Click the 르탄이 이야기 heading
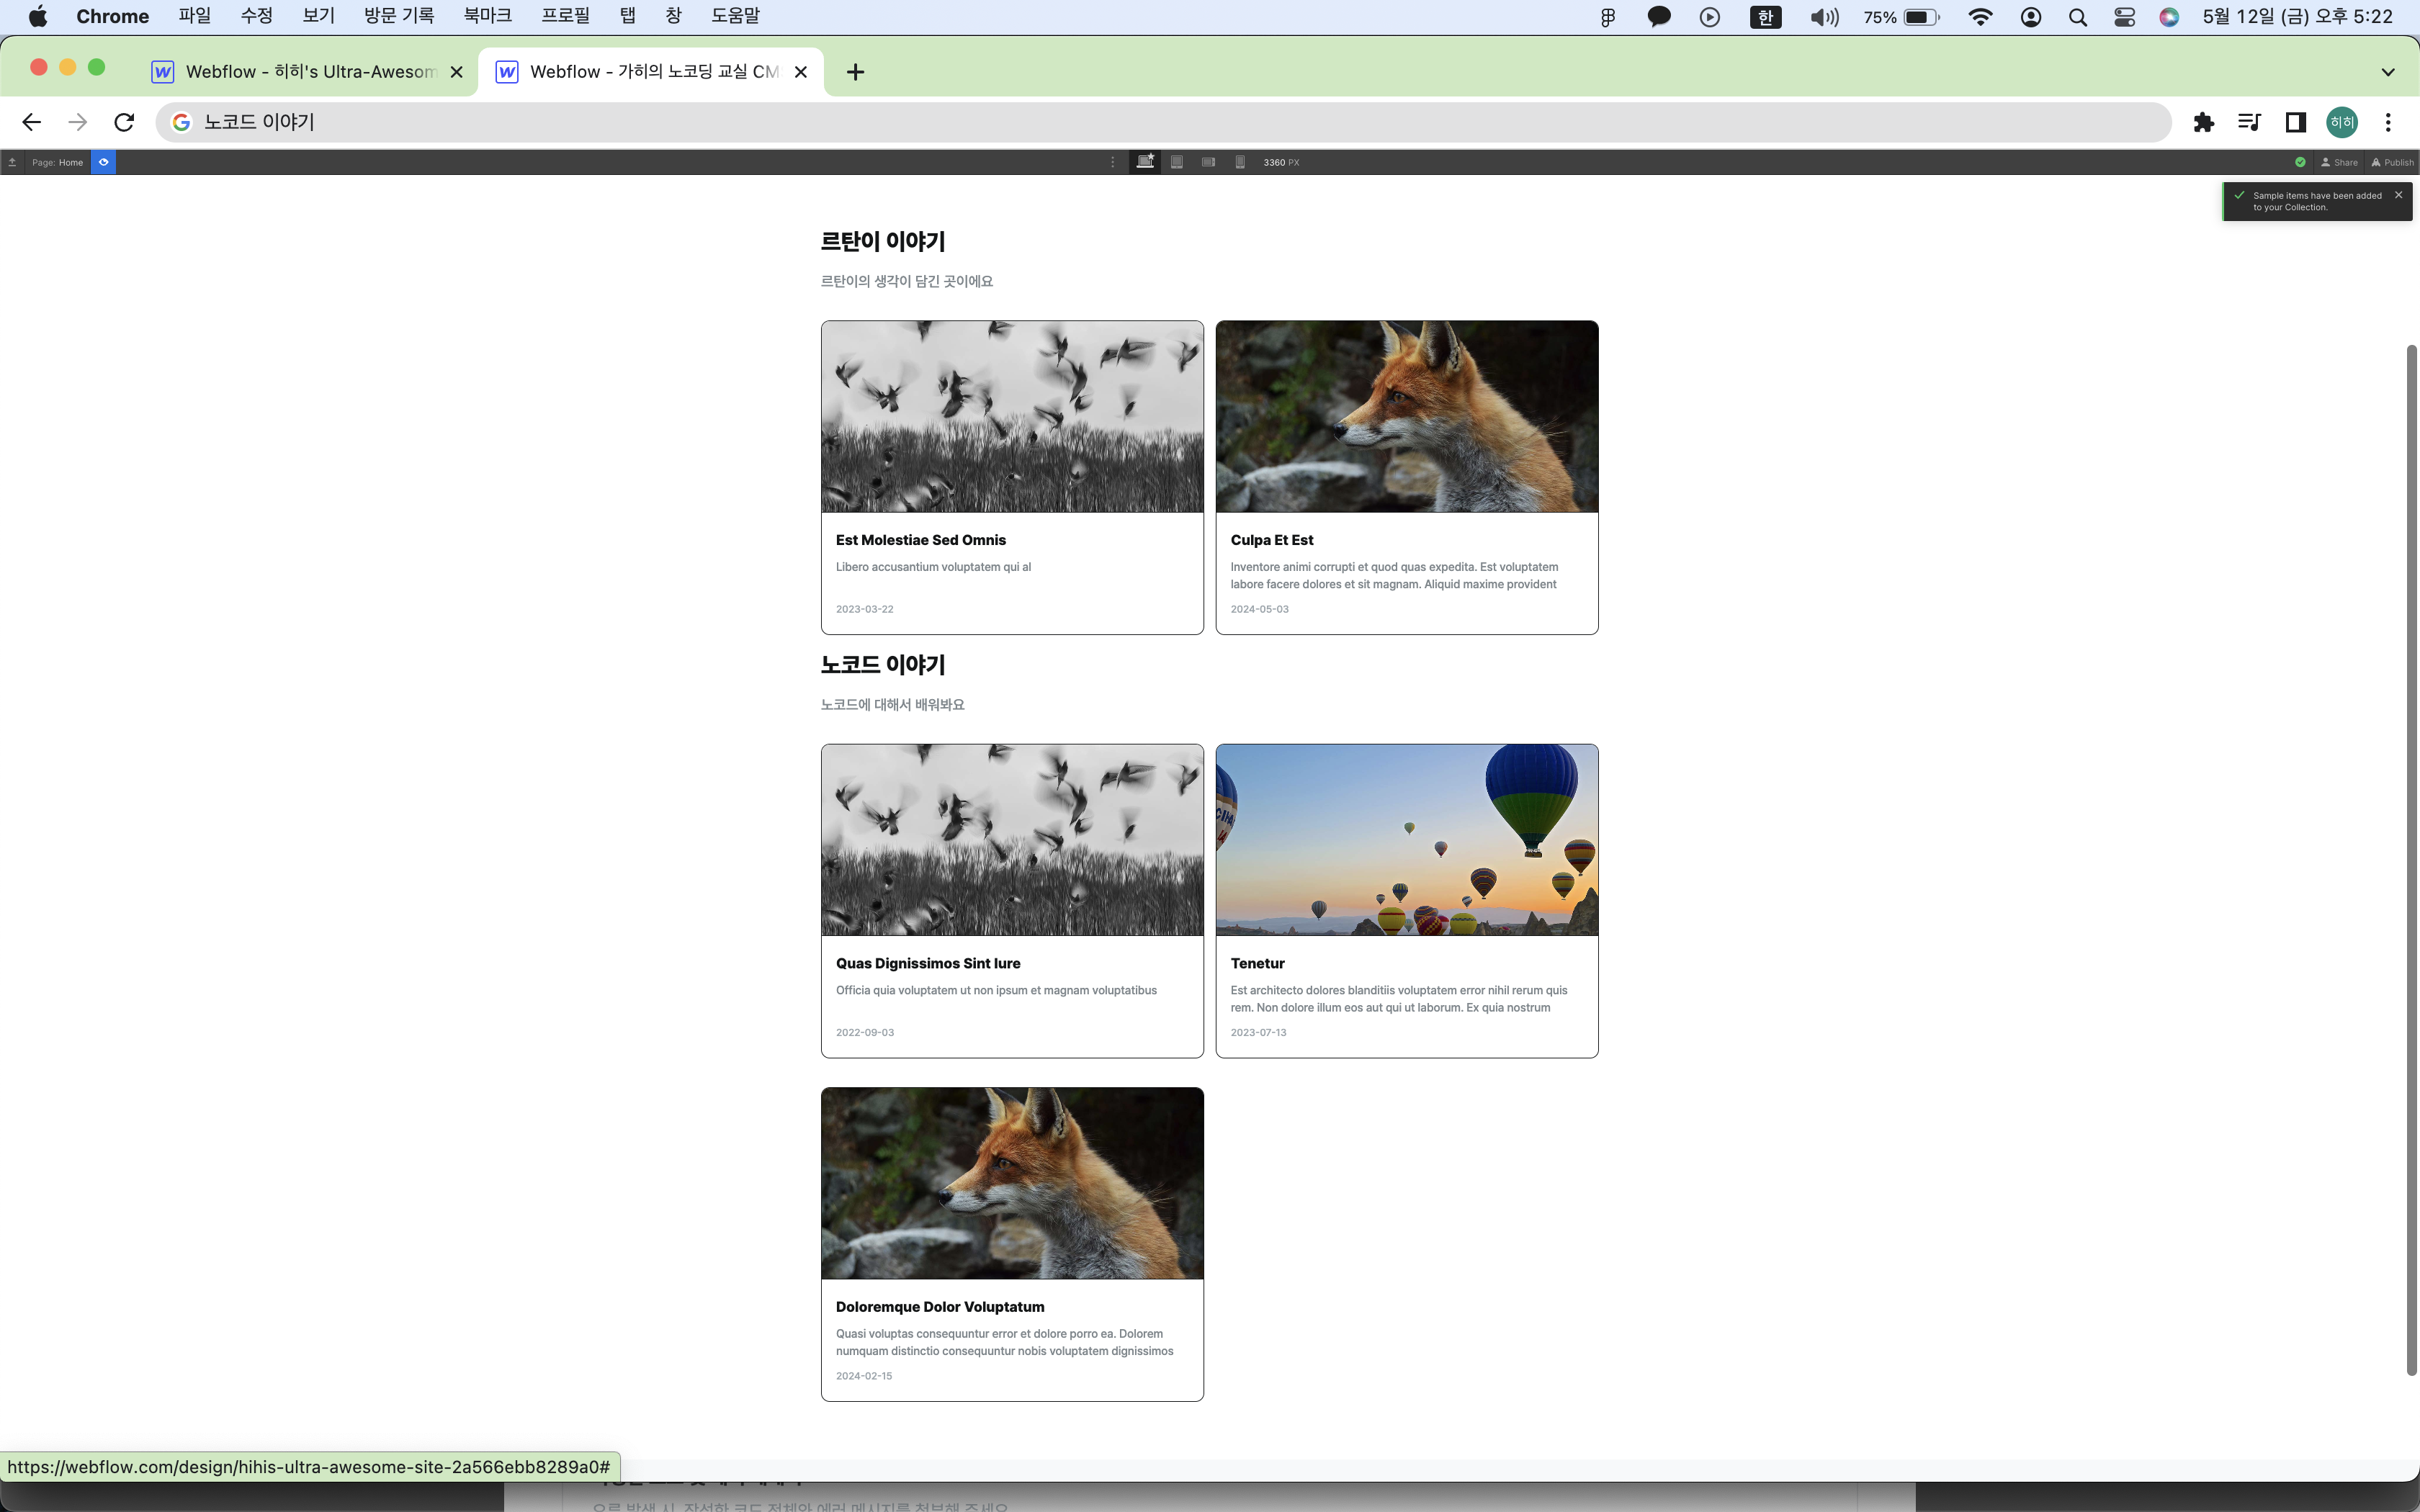Image resolution: width=2420 pixels, height=1512 pixels. coord(882,241)
